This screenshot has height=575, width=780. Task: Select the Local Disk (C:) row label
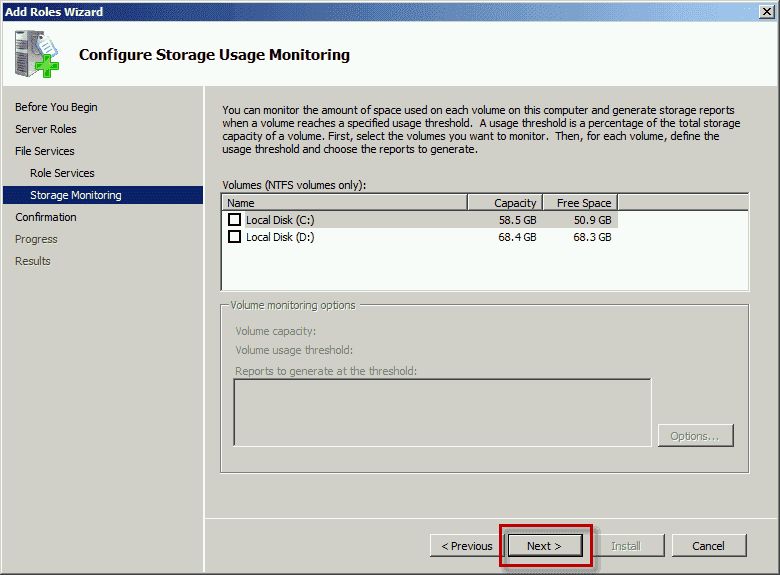click(x=280, y=220)
